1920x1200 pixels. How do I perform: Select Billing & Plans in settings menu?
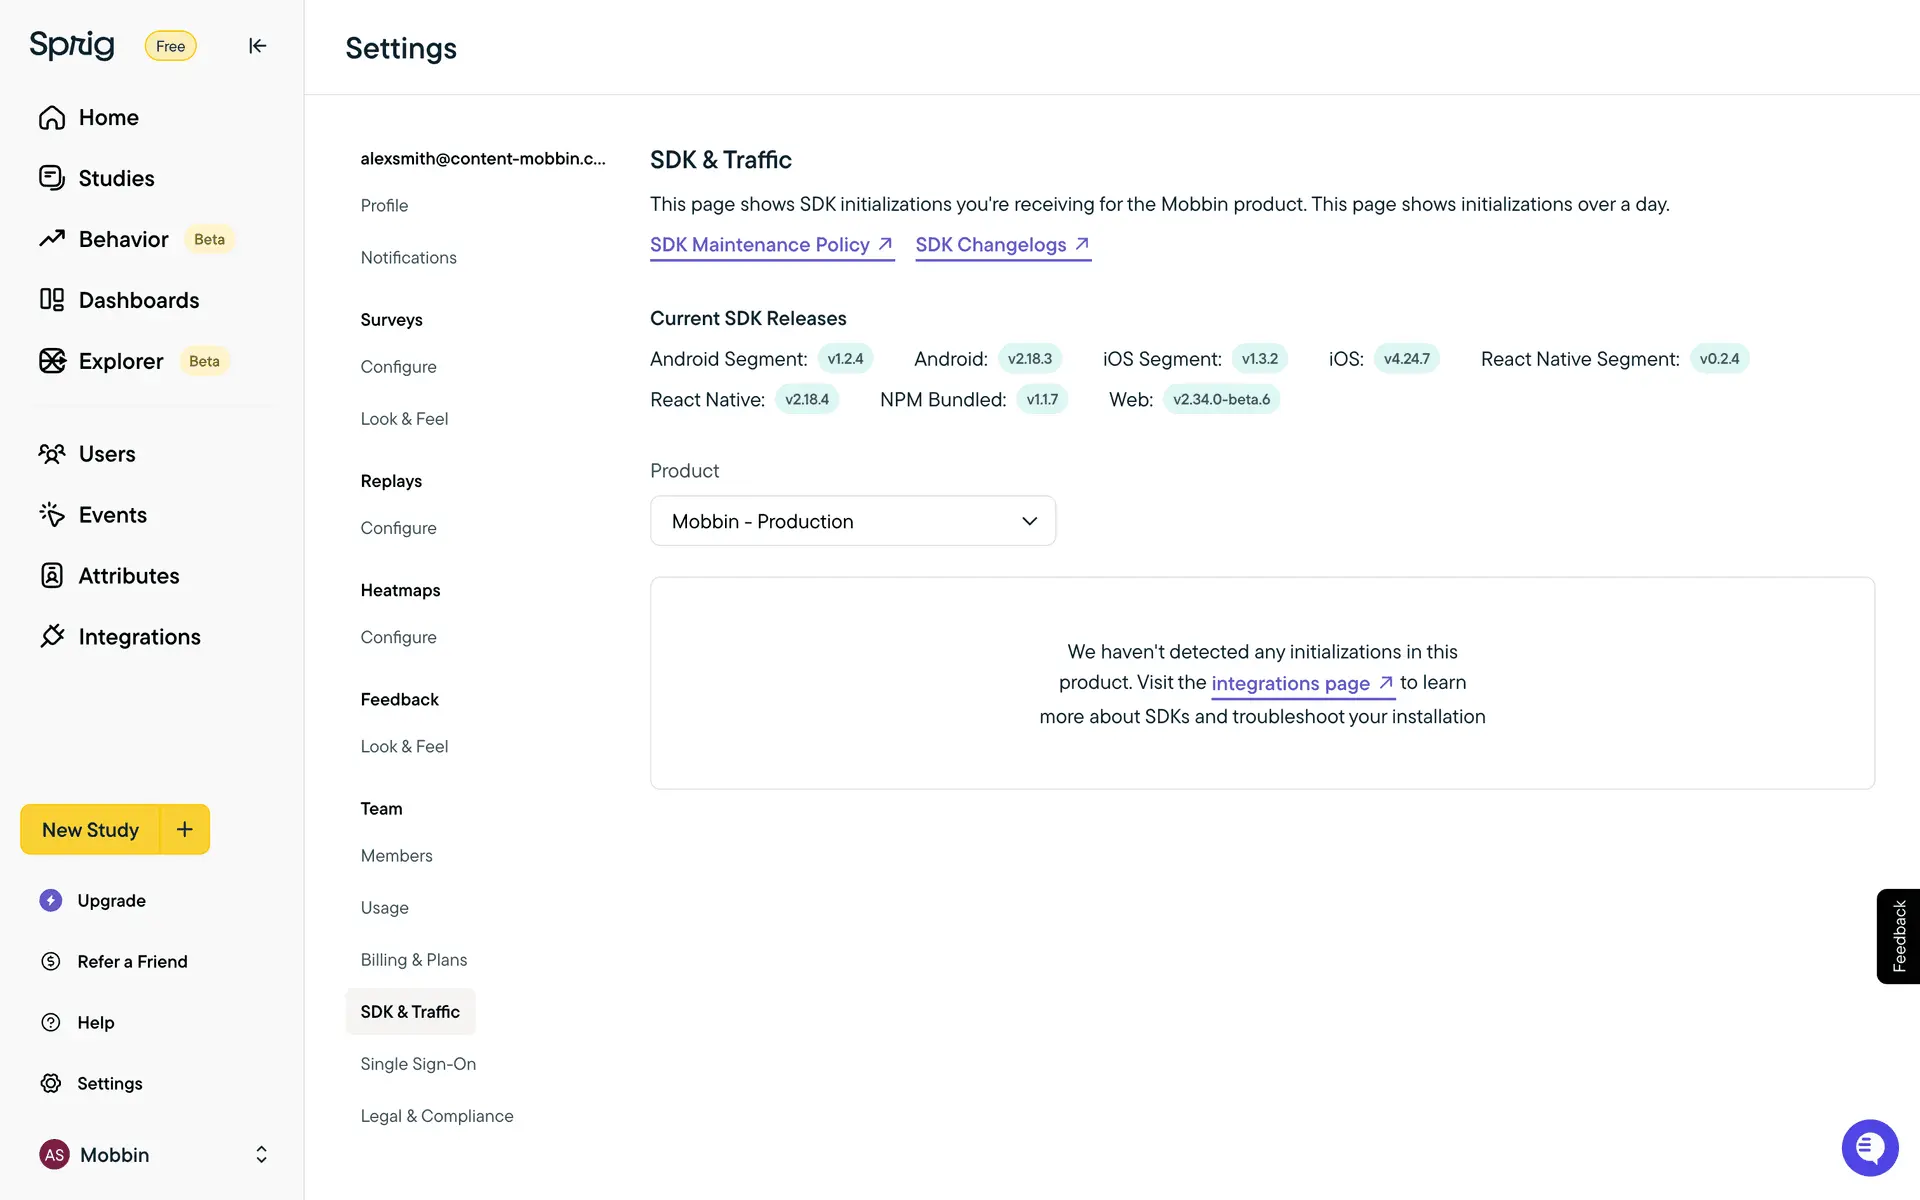tap(413, 960)
